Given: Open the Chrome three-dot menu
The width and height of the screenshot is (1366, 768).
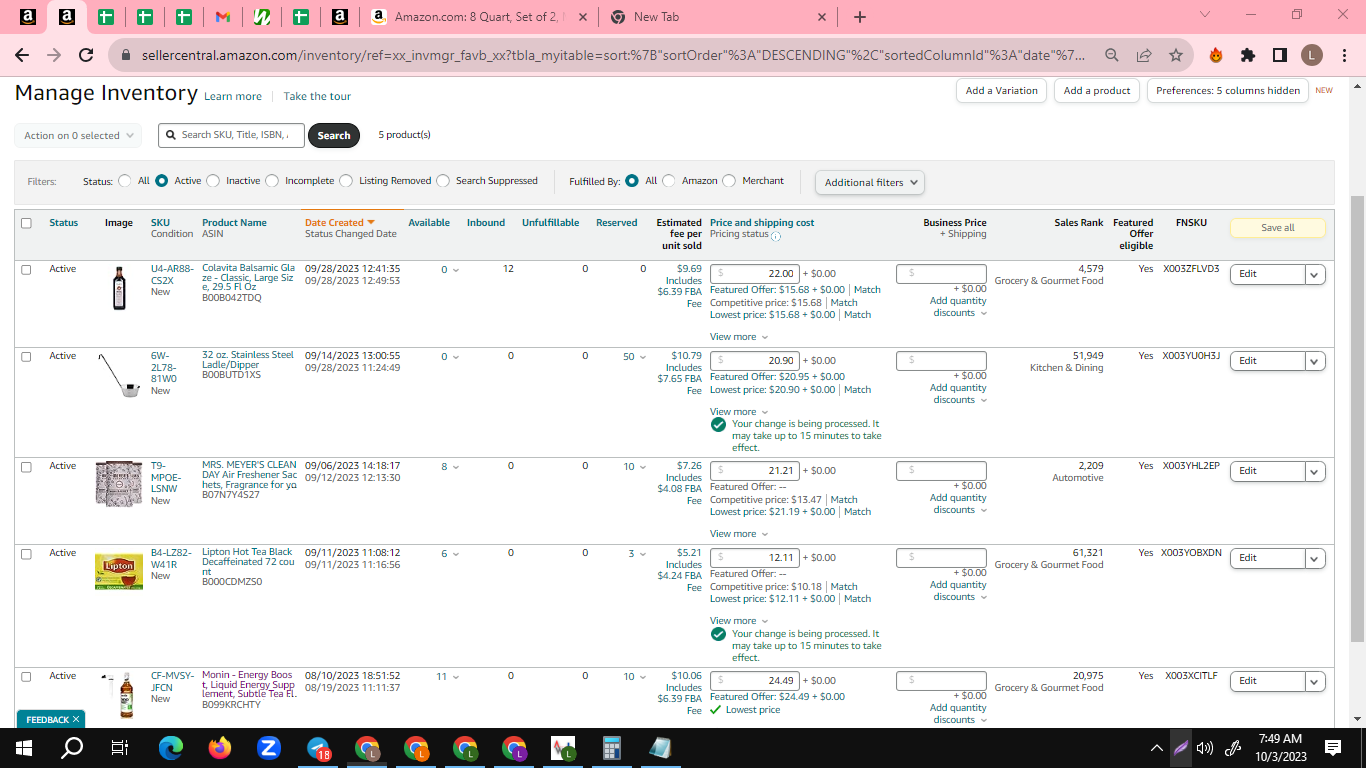Looking at the screenshot, I should tap(1344, 55).
